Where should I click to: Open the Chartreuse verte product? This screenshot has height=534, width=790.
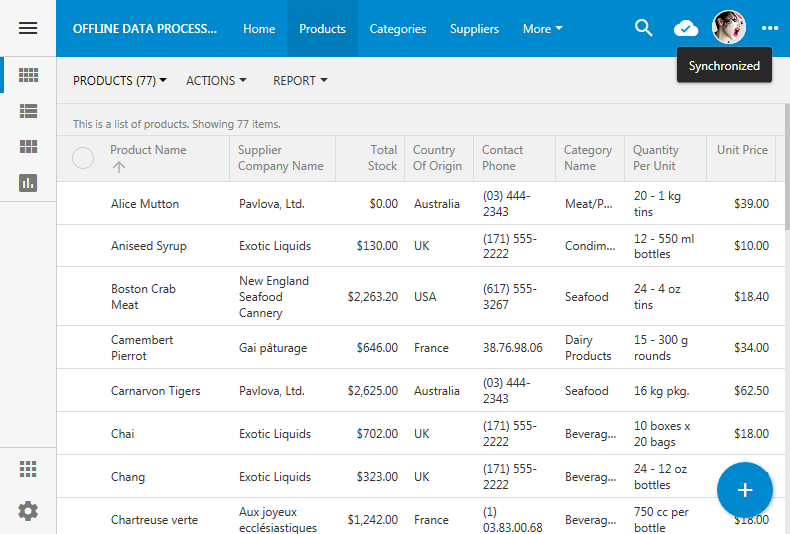pos(154,520)
